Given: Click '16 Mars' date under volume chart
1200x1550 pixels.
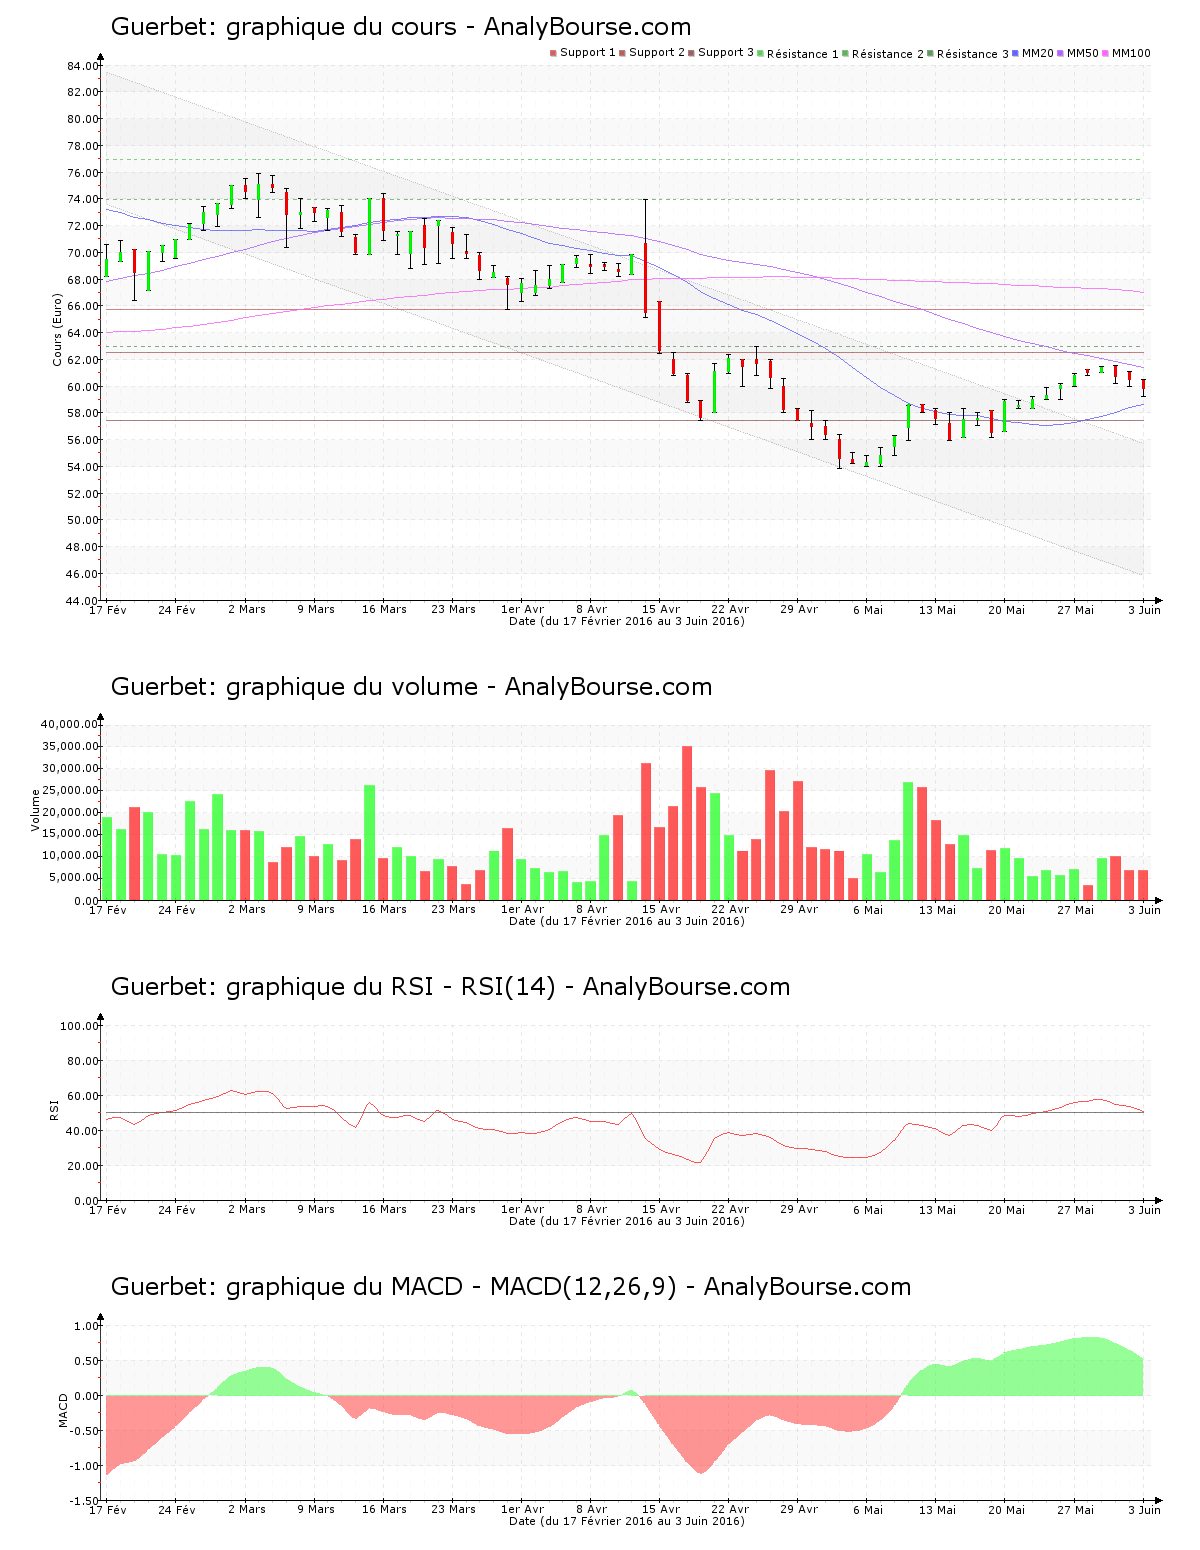Looking at the screenshot, I should (384, 909).
